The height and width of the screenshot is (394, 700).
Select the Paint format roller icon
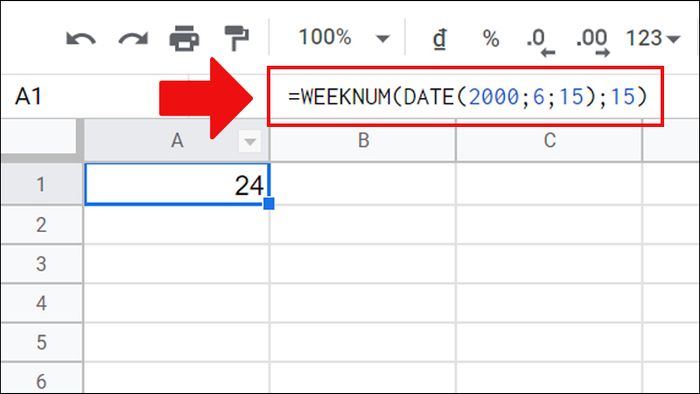tap(236, 38)
